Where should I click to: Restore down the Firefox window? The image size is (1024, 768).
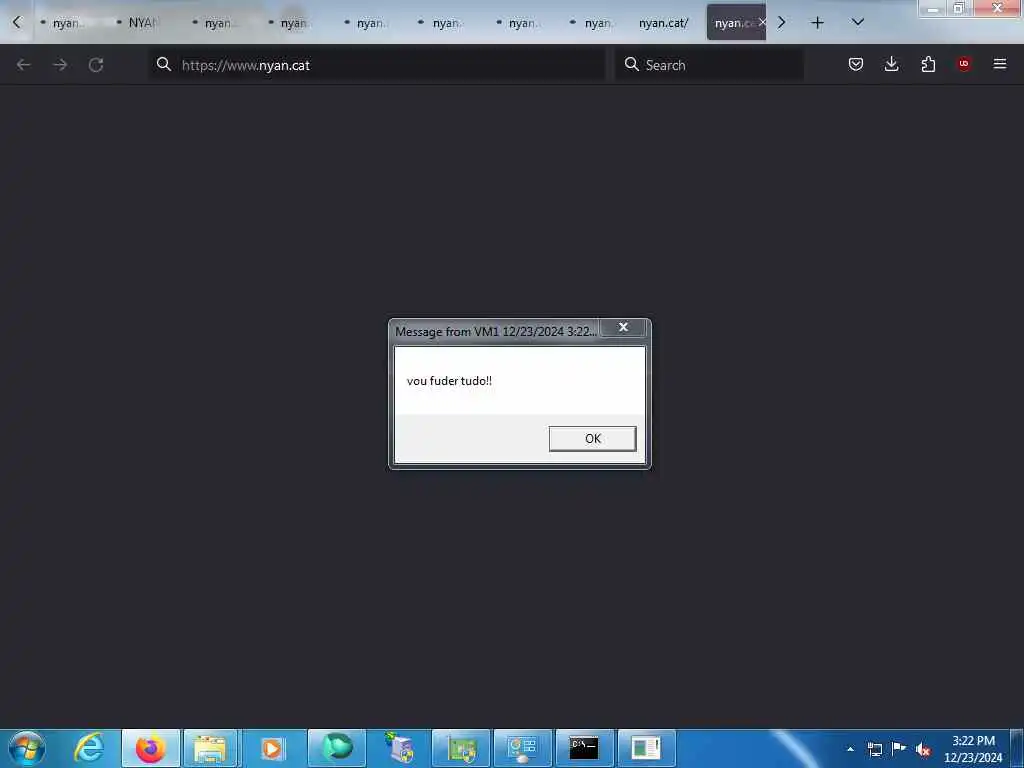click(x=959, y=8)
